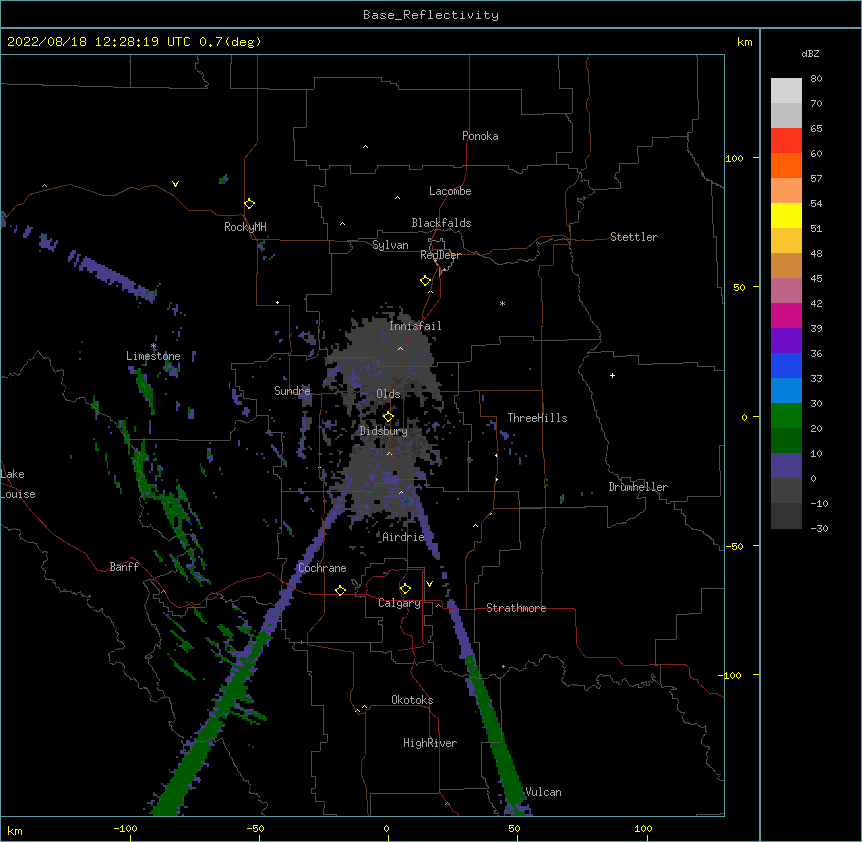Click the Sylvan label on the map

point(390,245)
